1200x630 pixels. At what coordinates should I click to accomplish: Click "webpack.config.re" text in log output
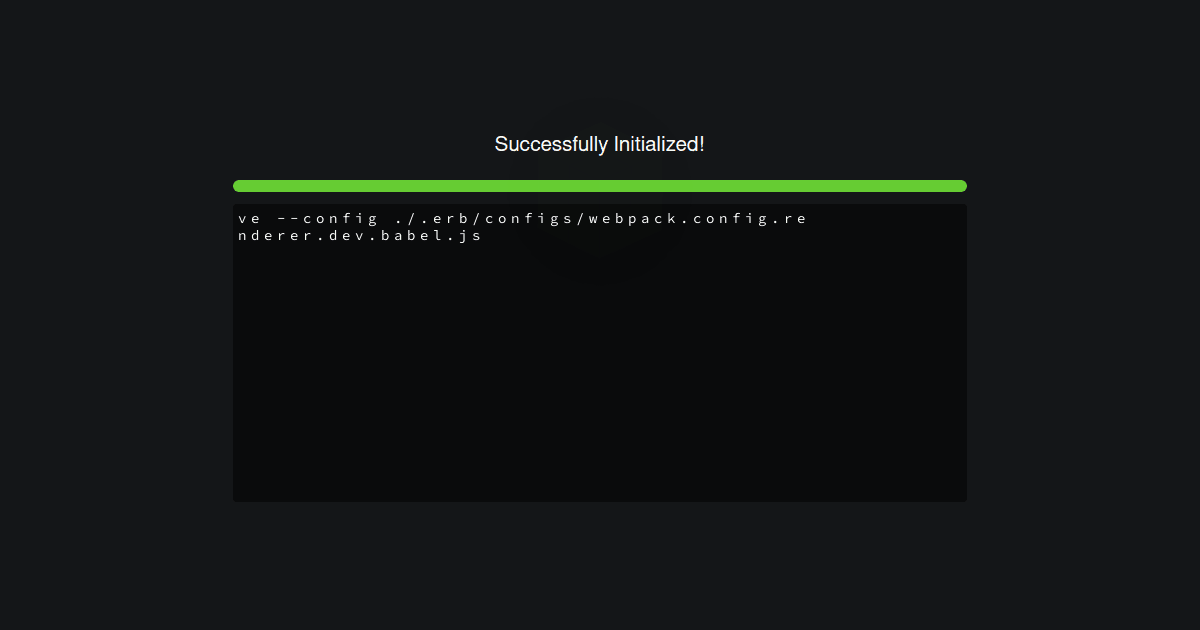tap(697, 218)
